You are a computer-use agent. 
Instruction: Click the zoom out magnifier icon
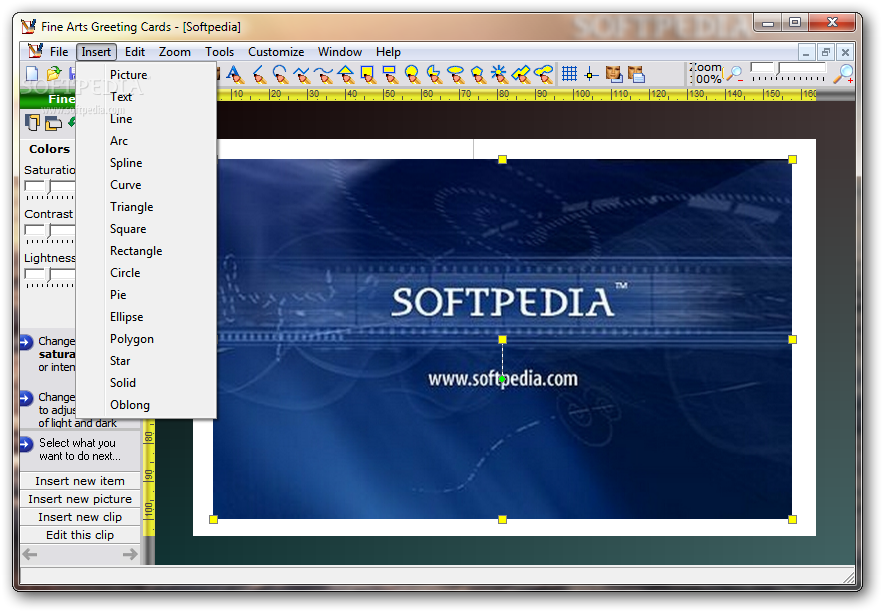(x=734, y=74)
